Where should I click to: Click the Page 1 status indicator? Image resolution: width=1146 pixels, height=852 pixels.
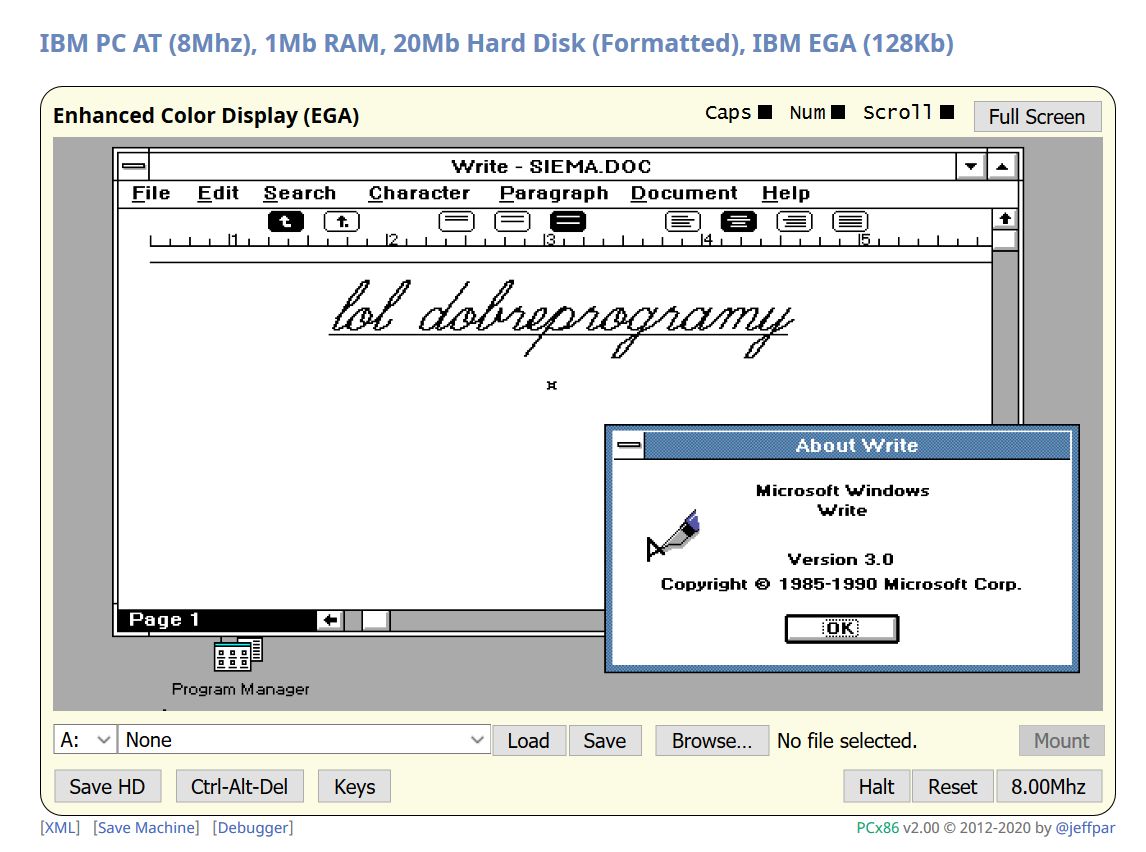(x=164, y=620)
